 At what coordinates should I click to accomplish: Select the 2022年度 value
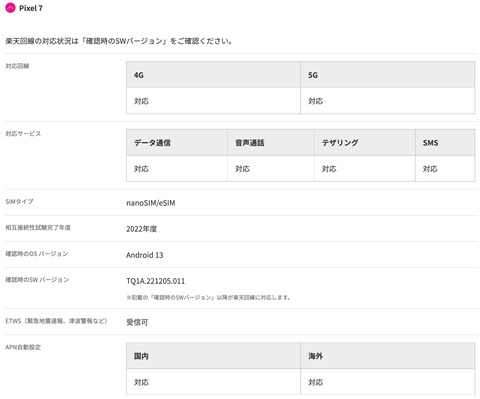coord(142,229)
